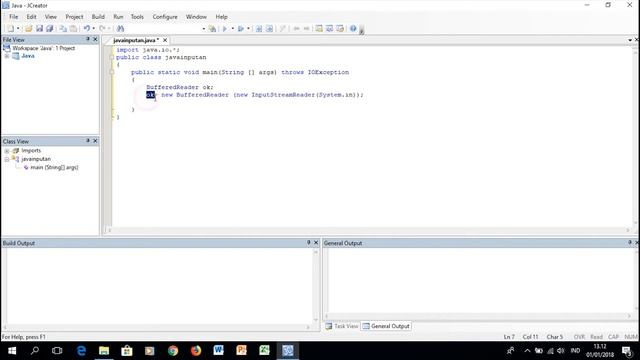The image size is (640, 360).
Task: Click the Run Project toolbar icon
Action: coord(241,29)
